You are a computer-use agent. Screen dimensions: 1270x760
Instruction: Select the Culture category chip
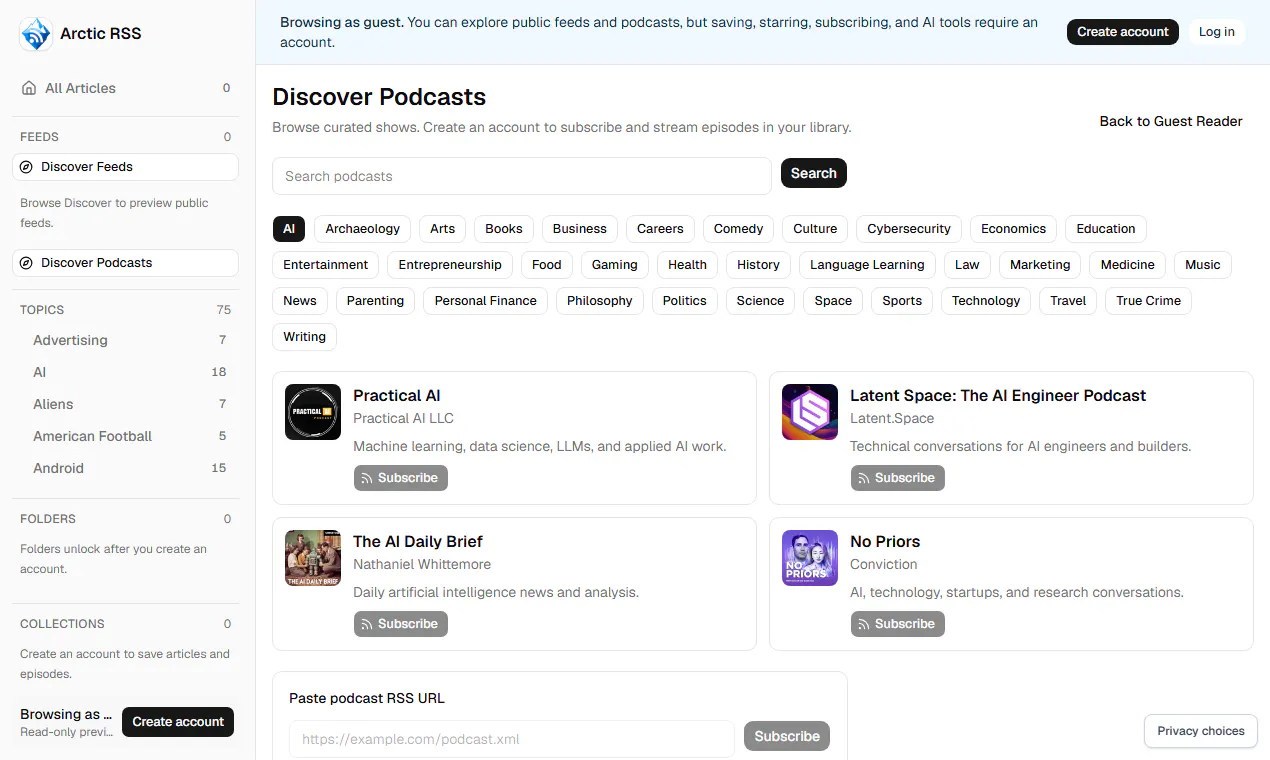point(815,229)
